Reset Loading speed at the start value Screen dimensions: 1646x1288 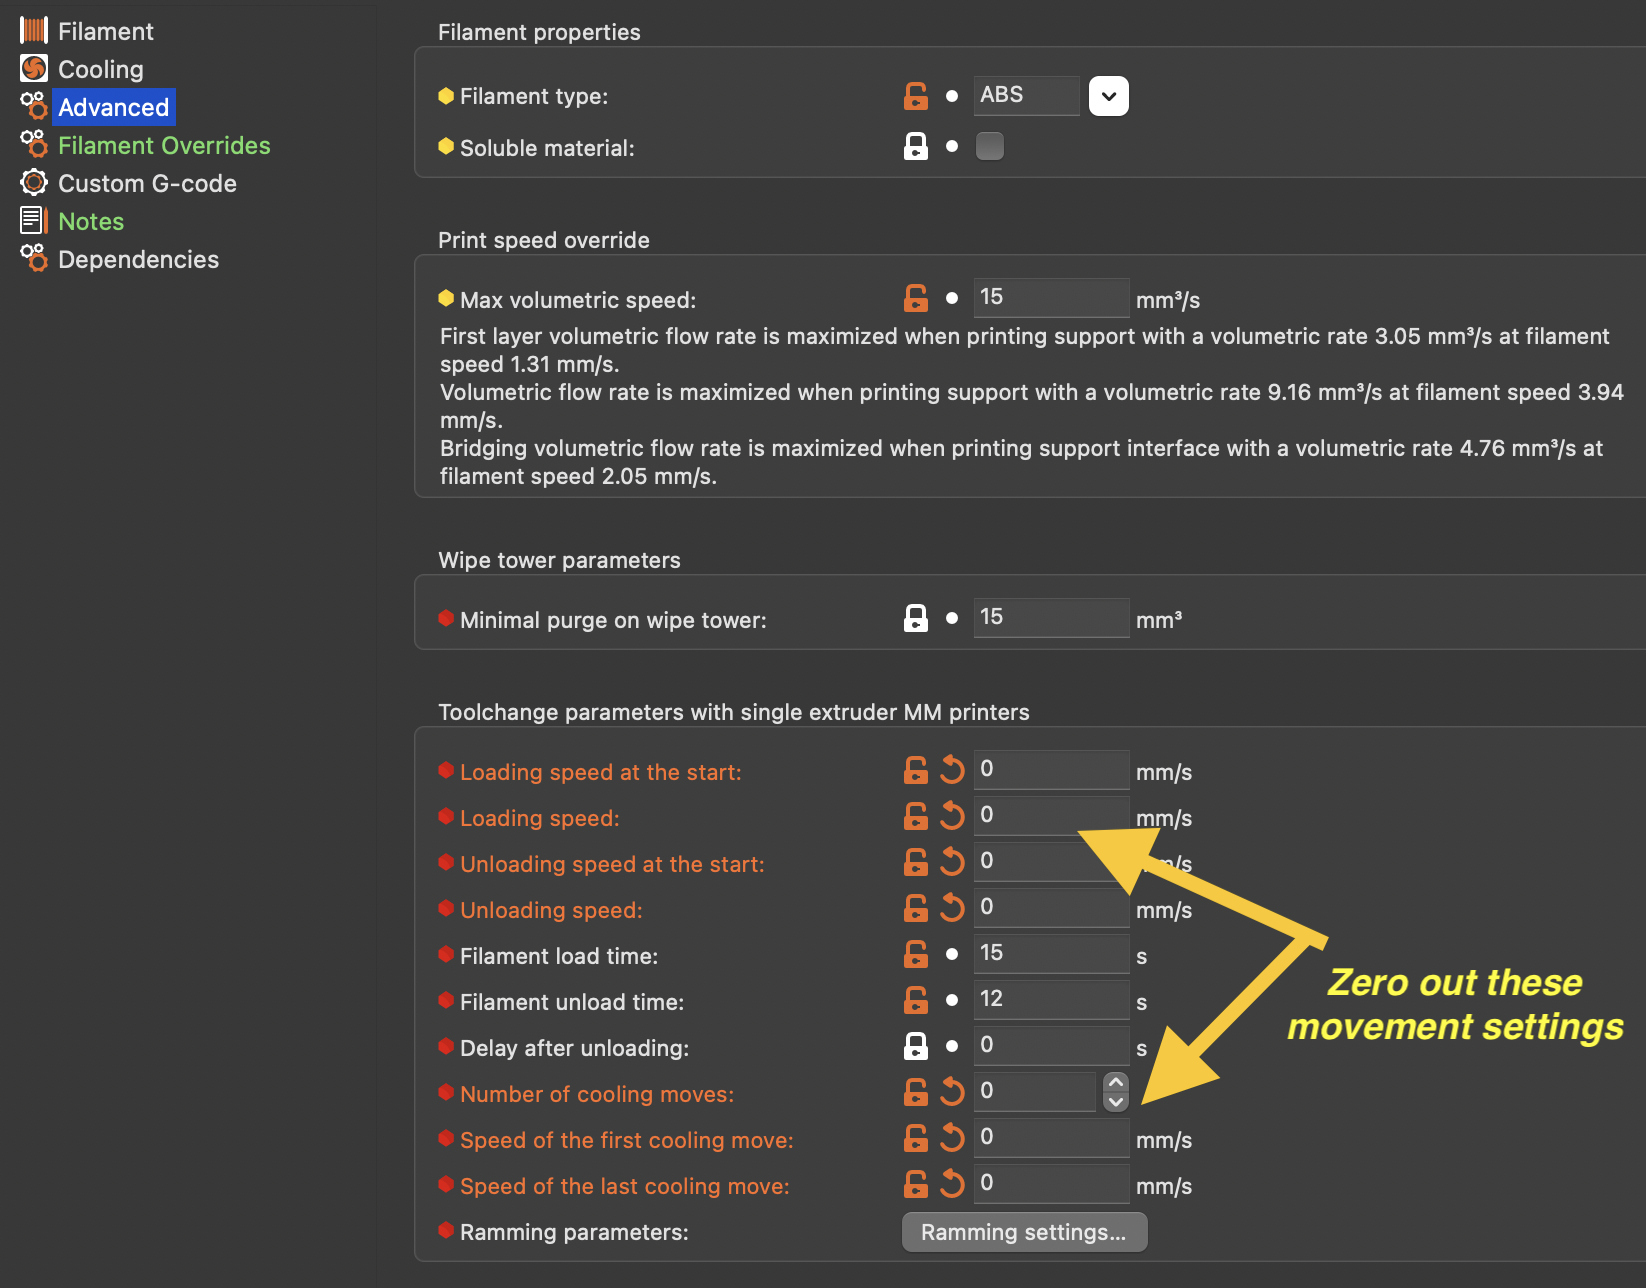(x=952, y=770)
